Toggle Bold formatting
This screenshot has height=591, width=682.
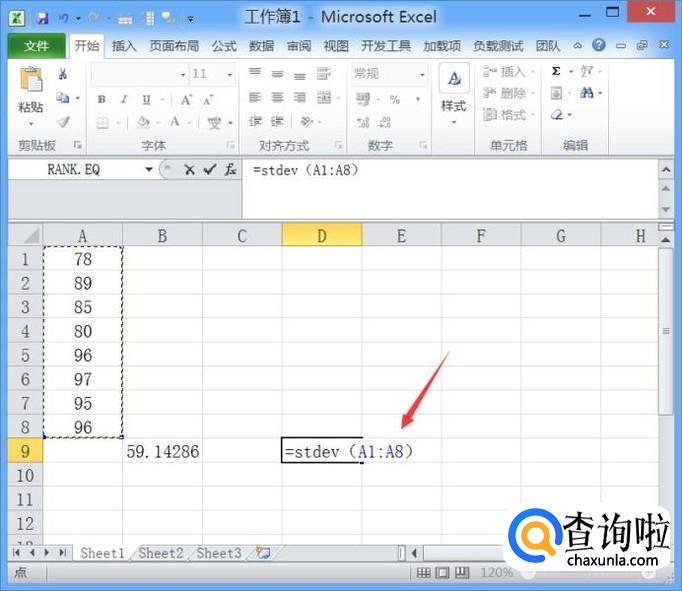click(x=102, y=100)
